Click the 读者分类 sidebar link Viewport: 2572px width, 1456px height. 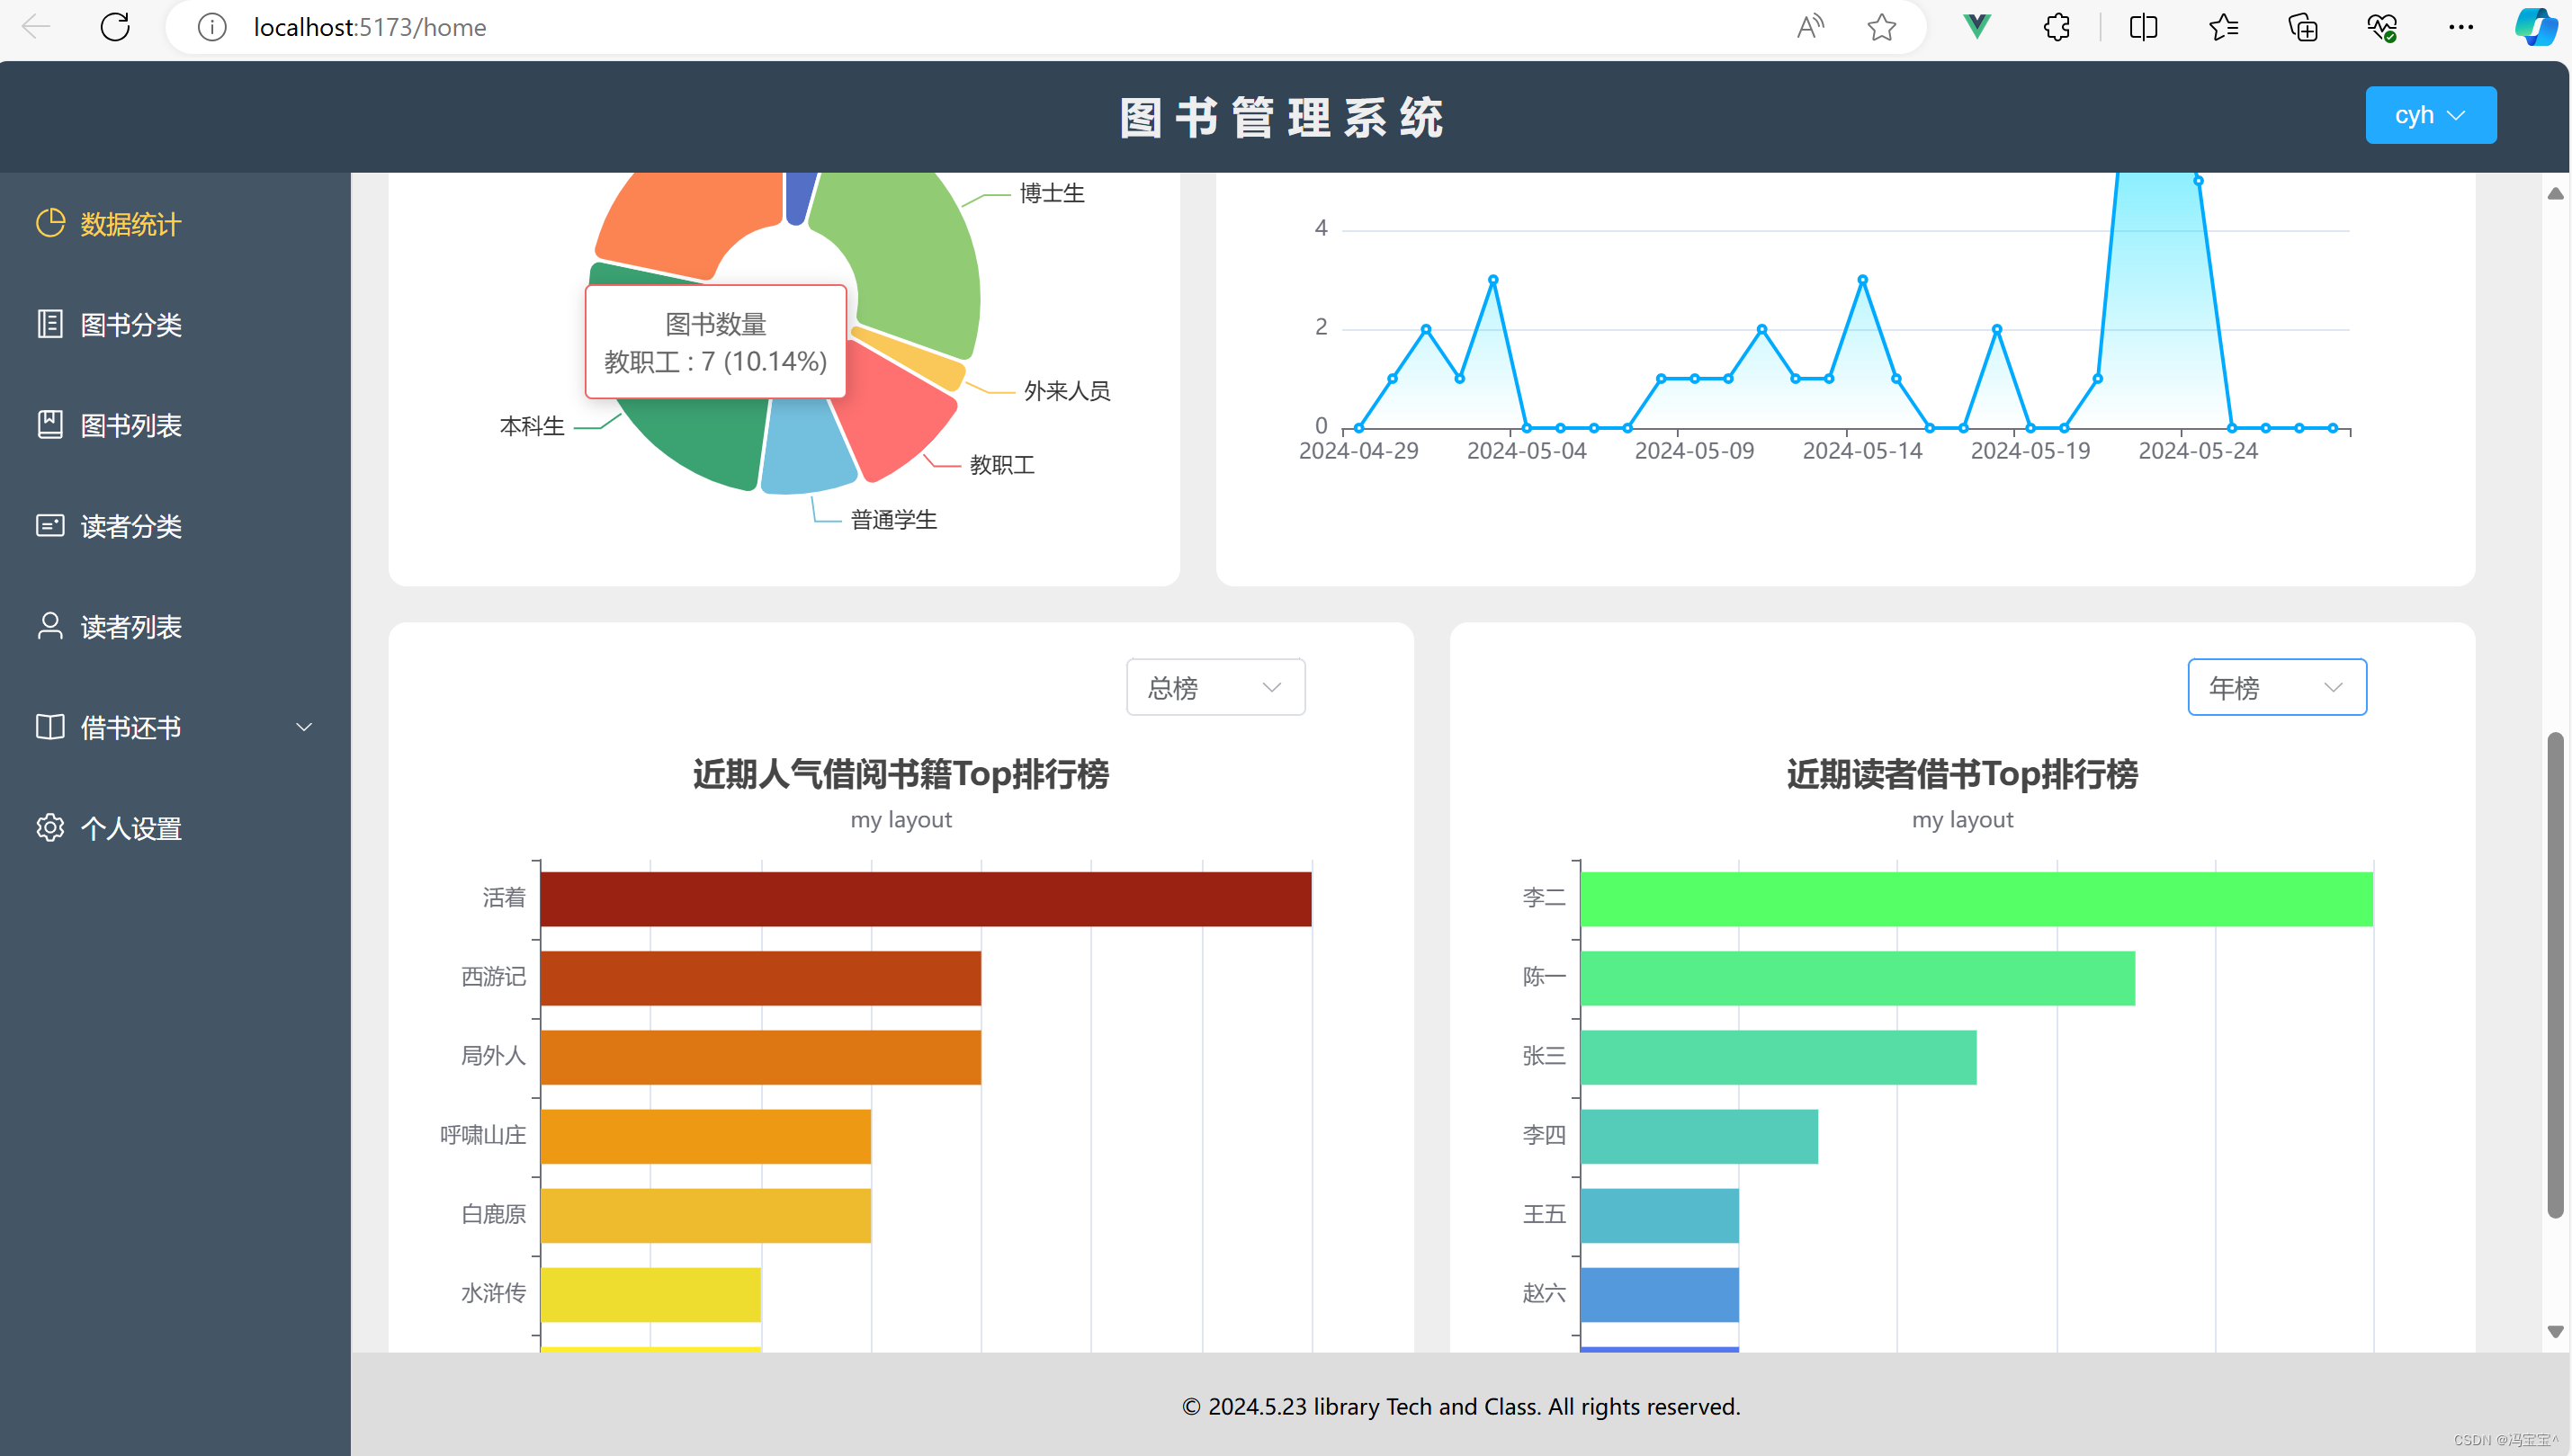click(130, 526)
